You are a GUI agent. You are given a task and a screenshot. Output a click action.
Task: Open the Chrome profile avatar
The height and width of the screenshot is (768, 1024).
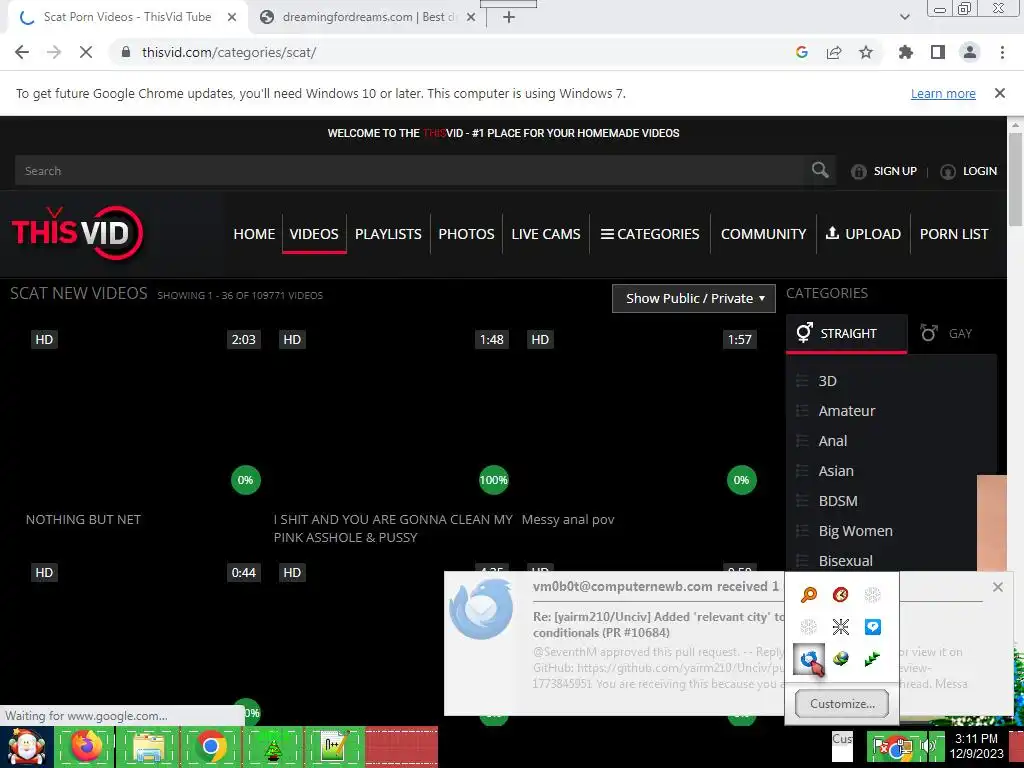[970, 52]
